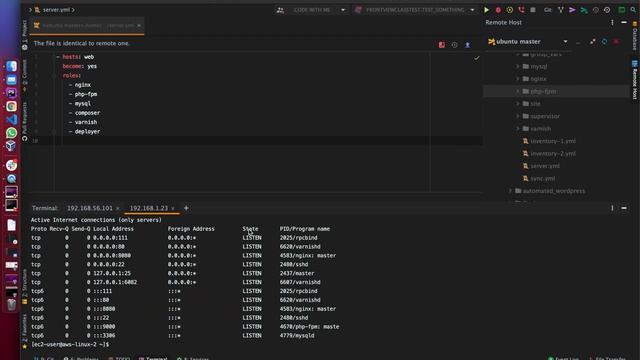Close the server.yml editor tab

pos(139,25)
